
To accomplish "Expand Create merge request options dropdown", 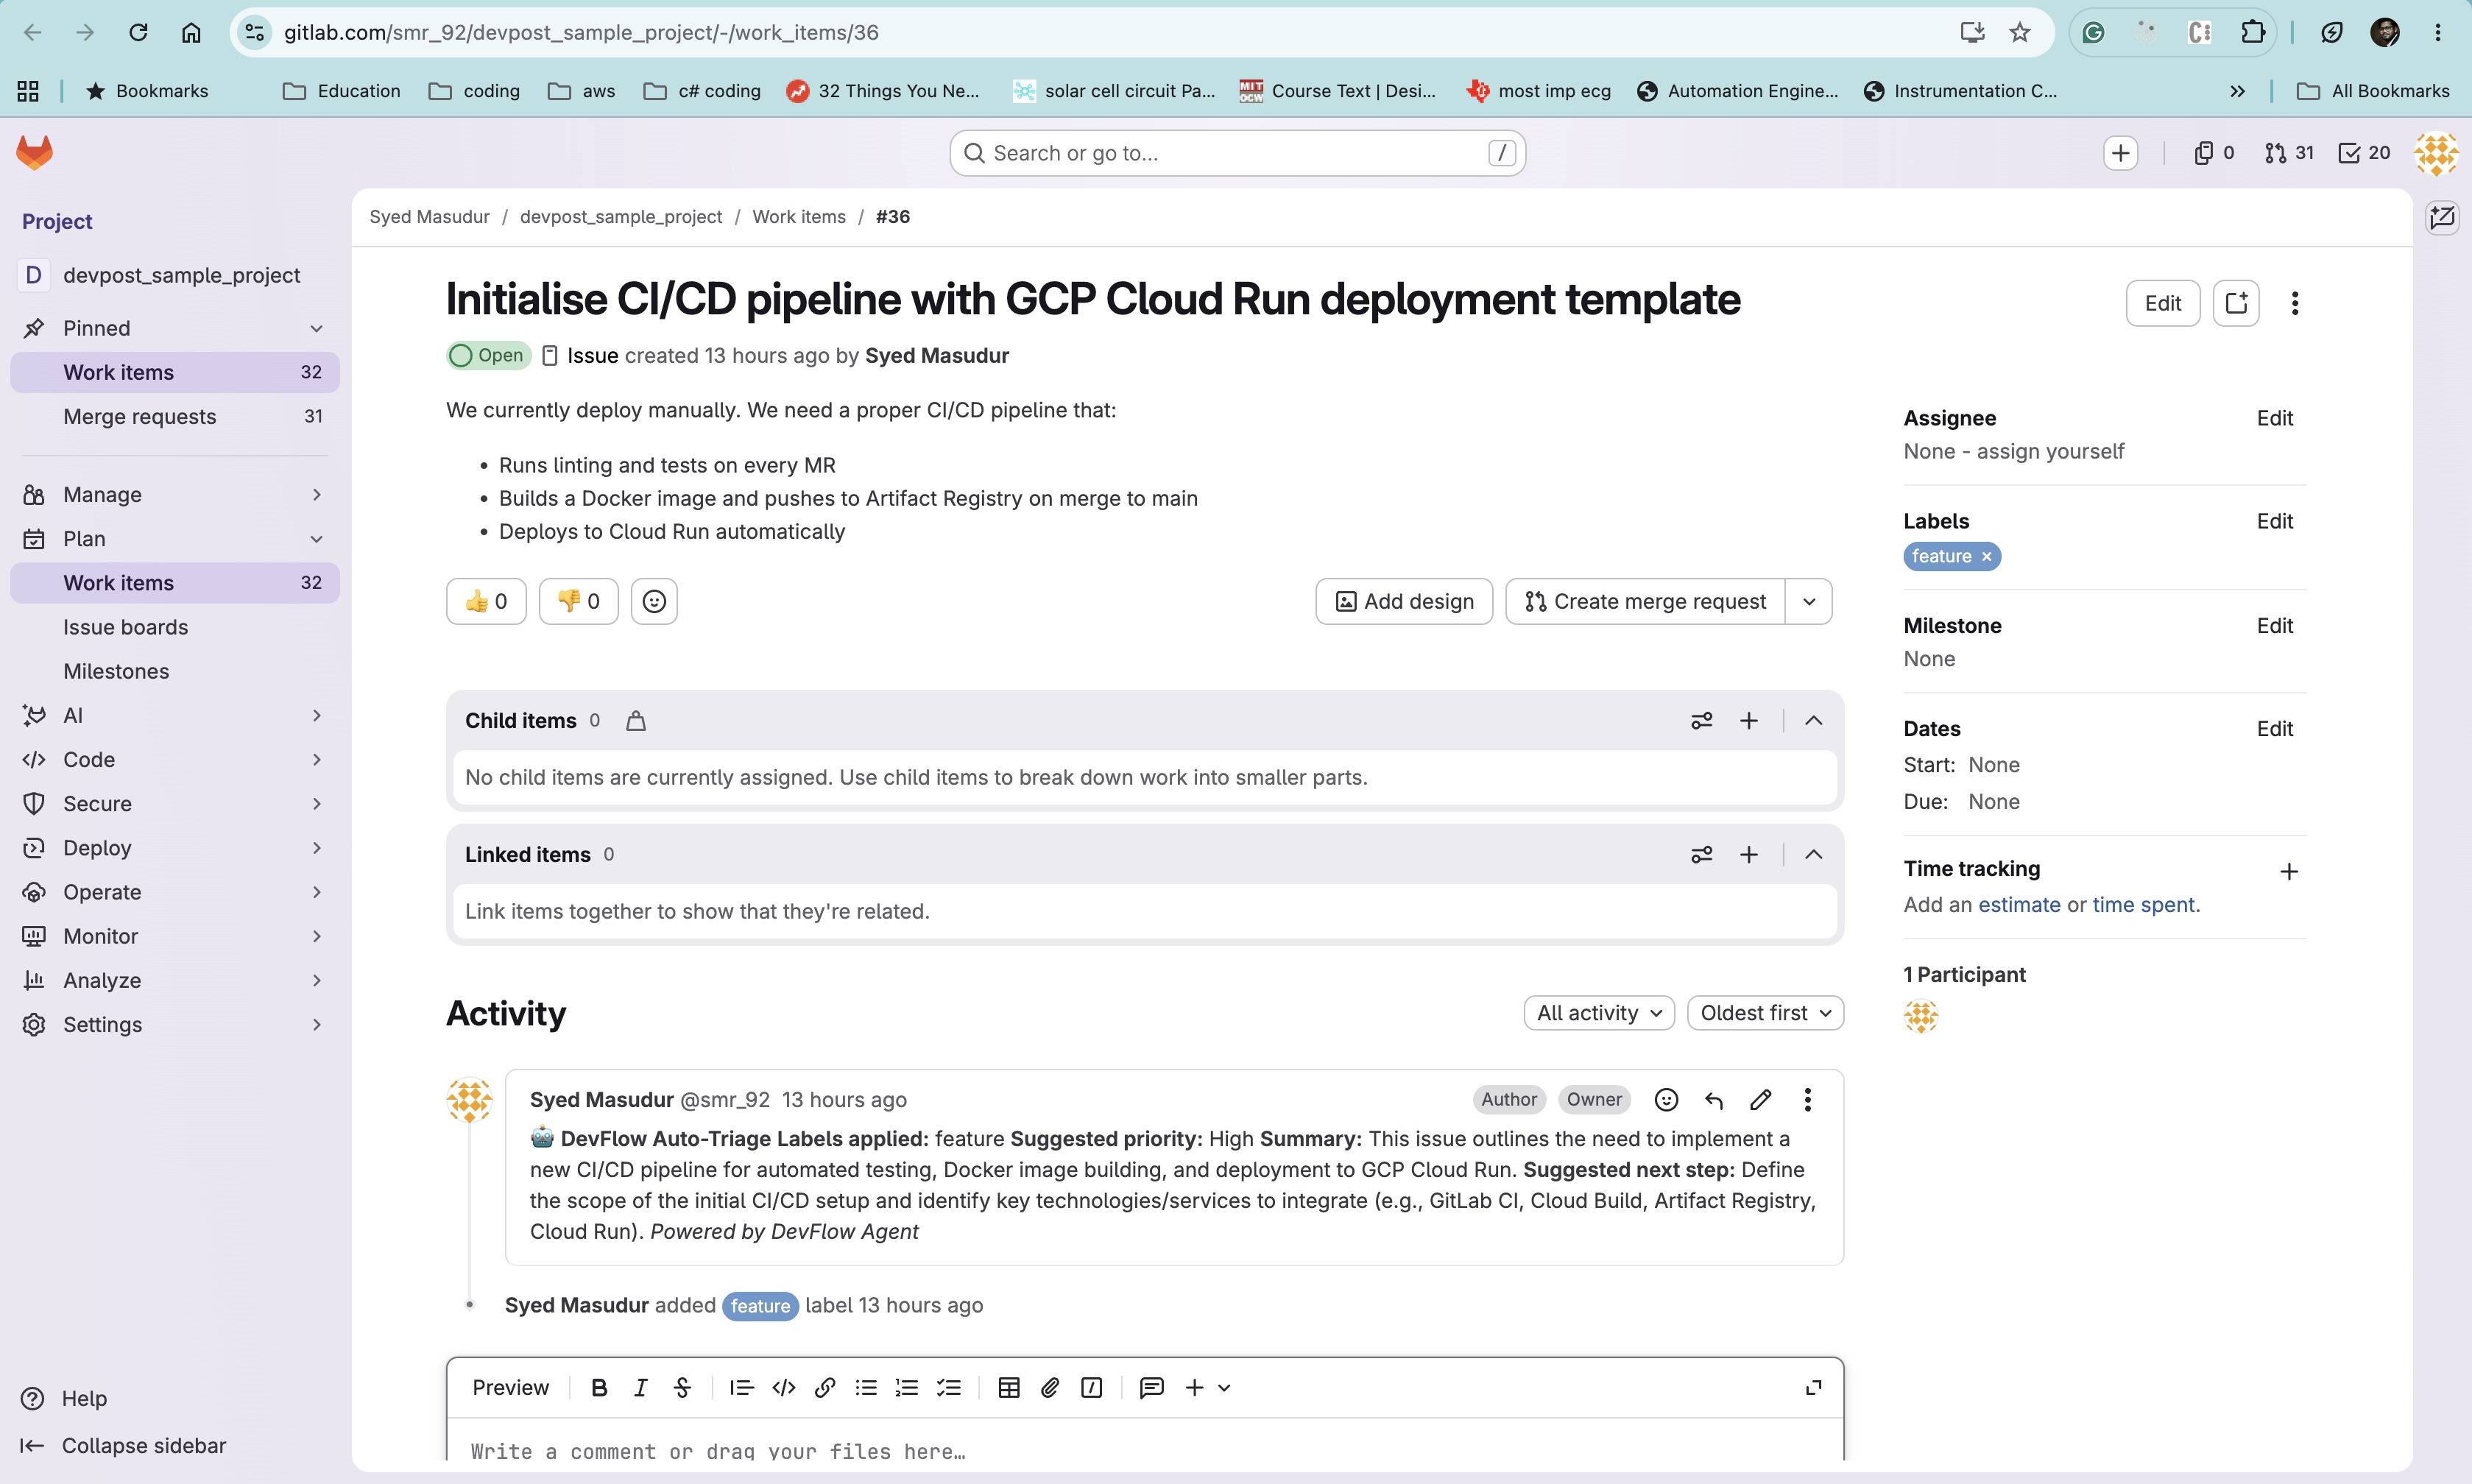I will (1809, 601).
